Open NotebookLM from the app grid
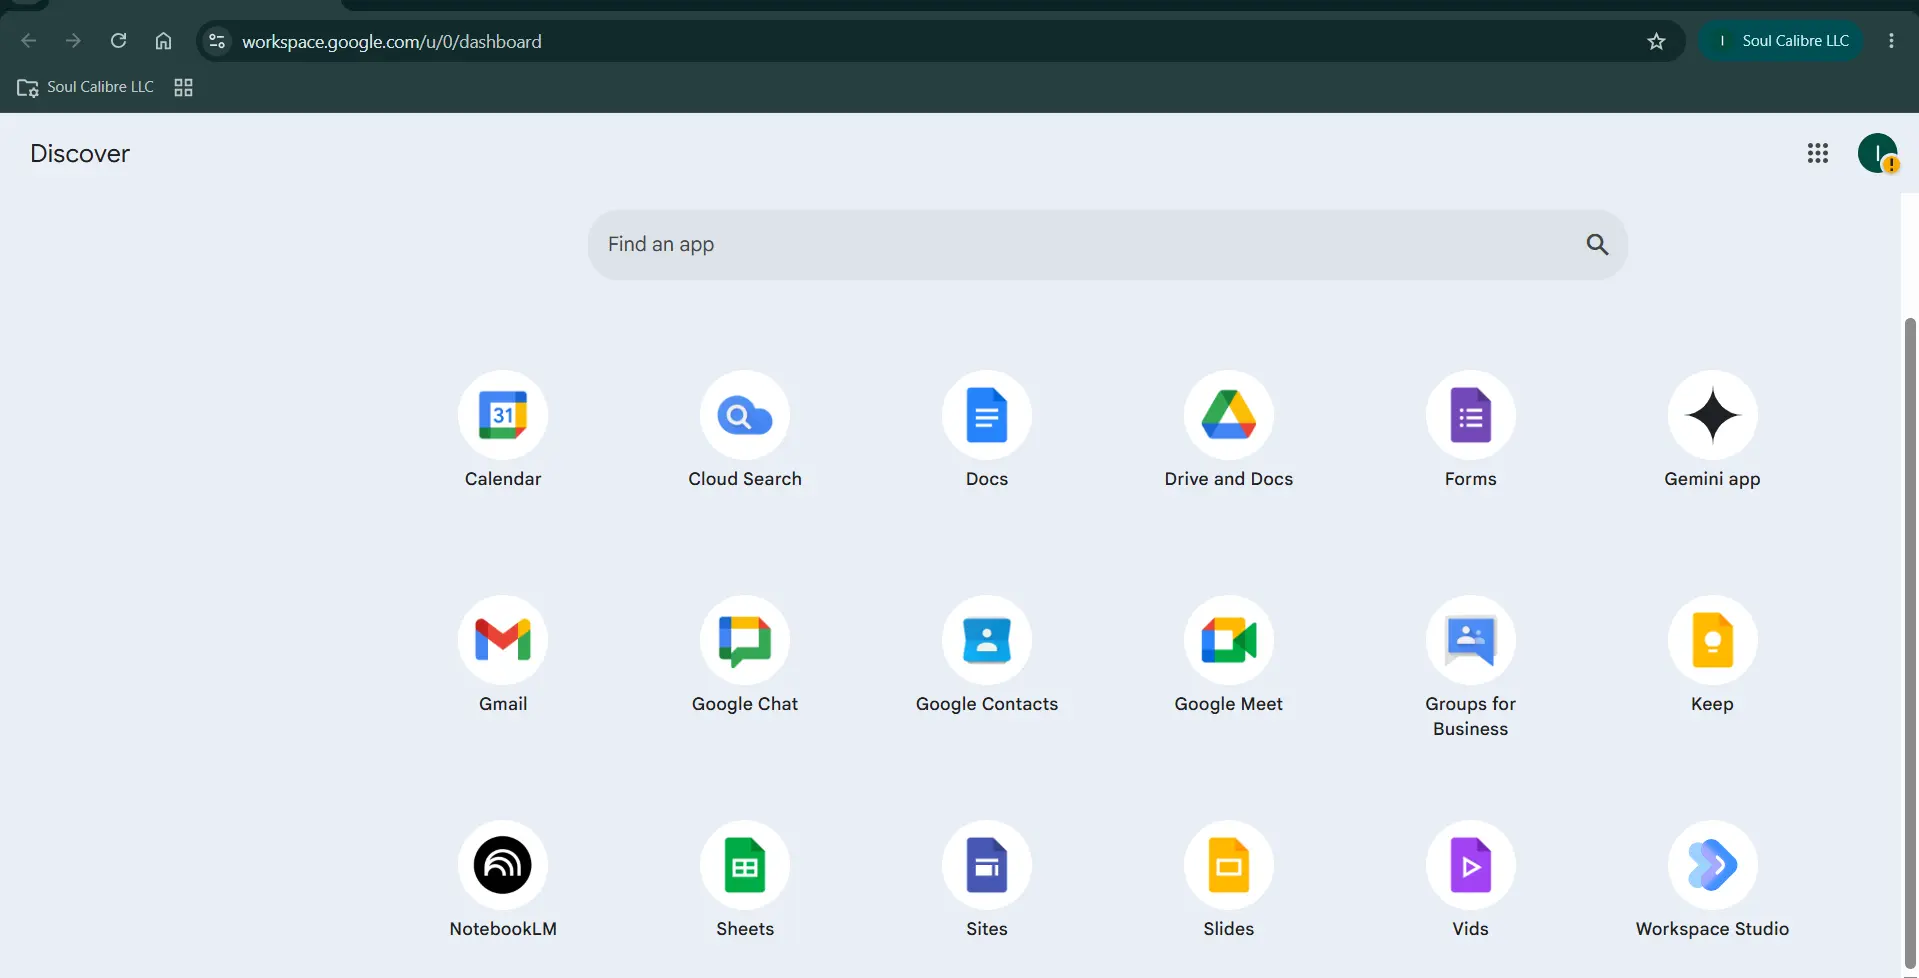Screen dimensions: 1919x978 pyautogui.click(x=503, y=866)
